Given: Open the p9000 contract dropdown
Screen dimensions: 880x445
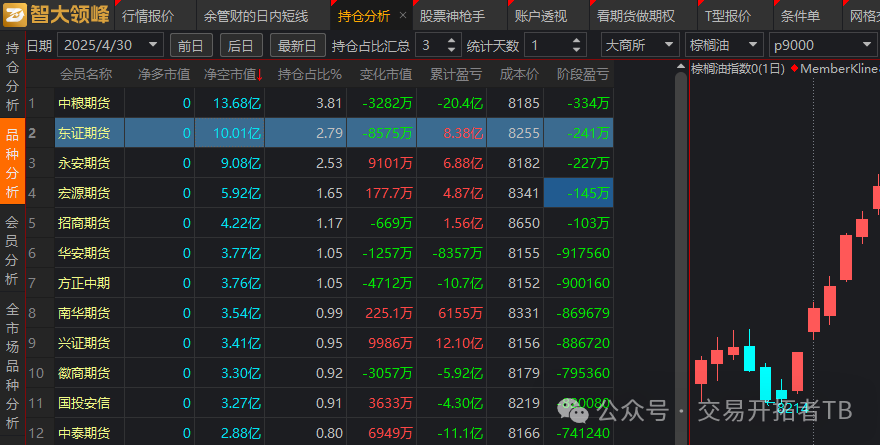Looking at the screenshot, I should 822,45.
